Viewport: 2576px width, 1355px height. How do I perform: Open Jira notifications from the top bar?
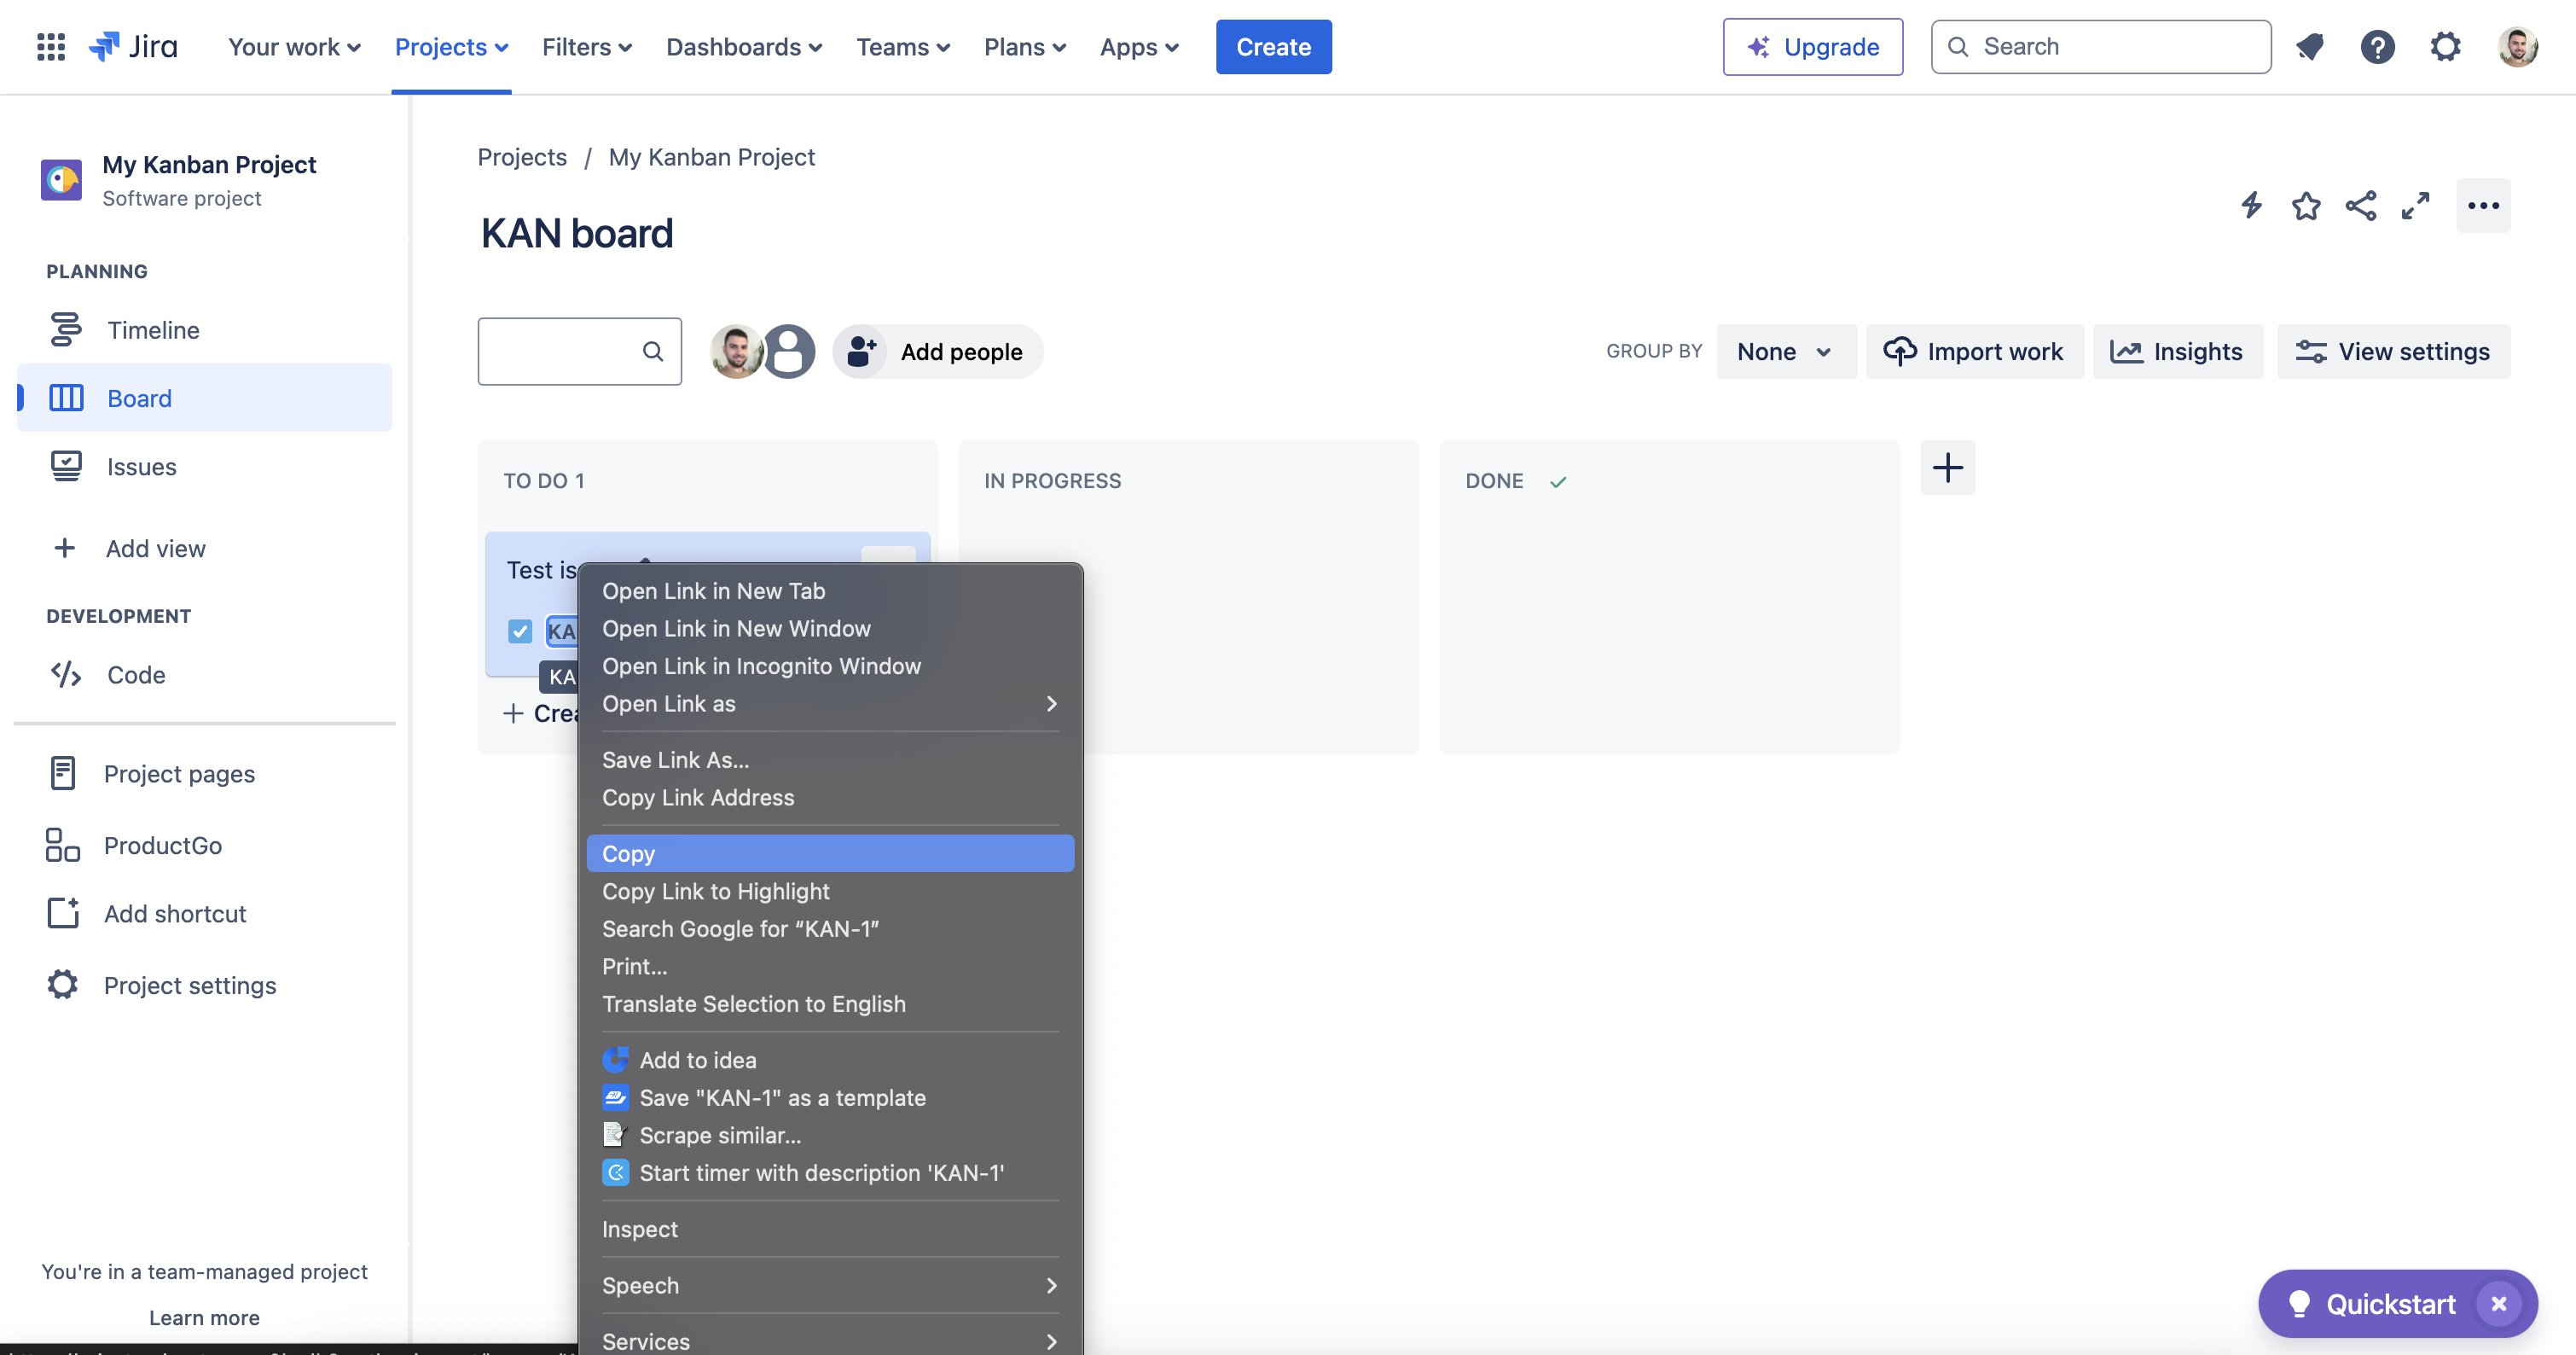2311,46
